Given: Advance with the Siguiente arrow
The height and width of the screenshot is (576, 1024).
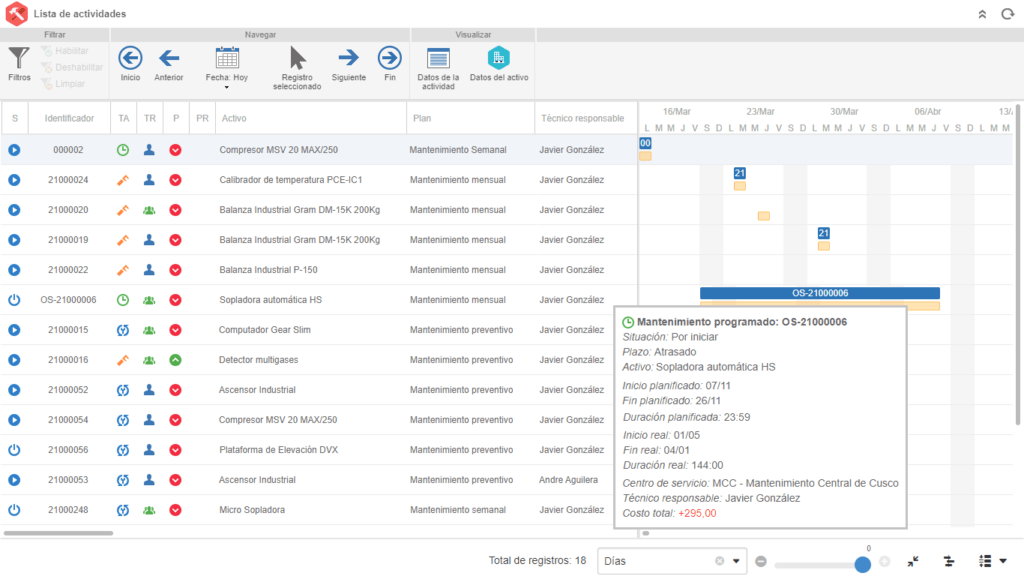Looking at the screenshot, I should pos(348,59).
